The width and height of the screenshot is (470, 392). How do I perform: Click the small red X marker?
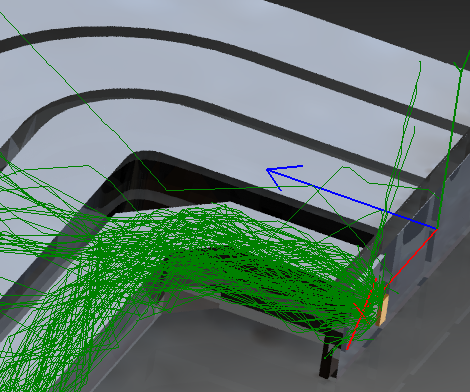coord(360,311)
